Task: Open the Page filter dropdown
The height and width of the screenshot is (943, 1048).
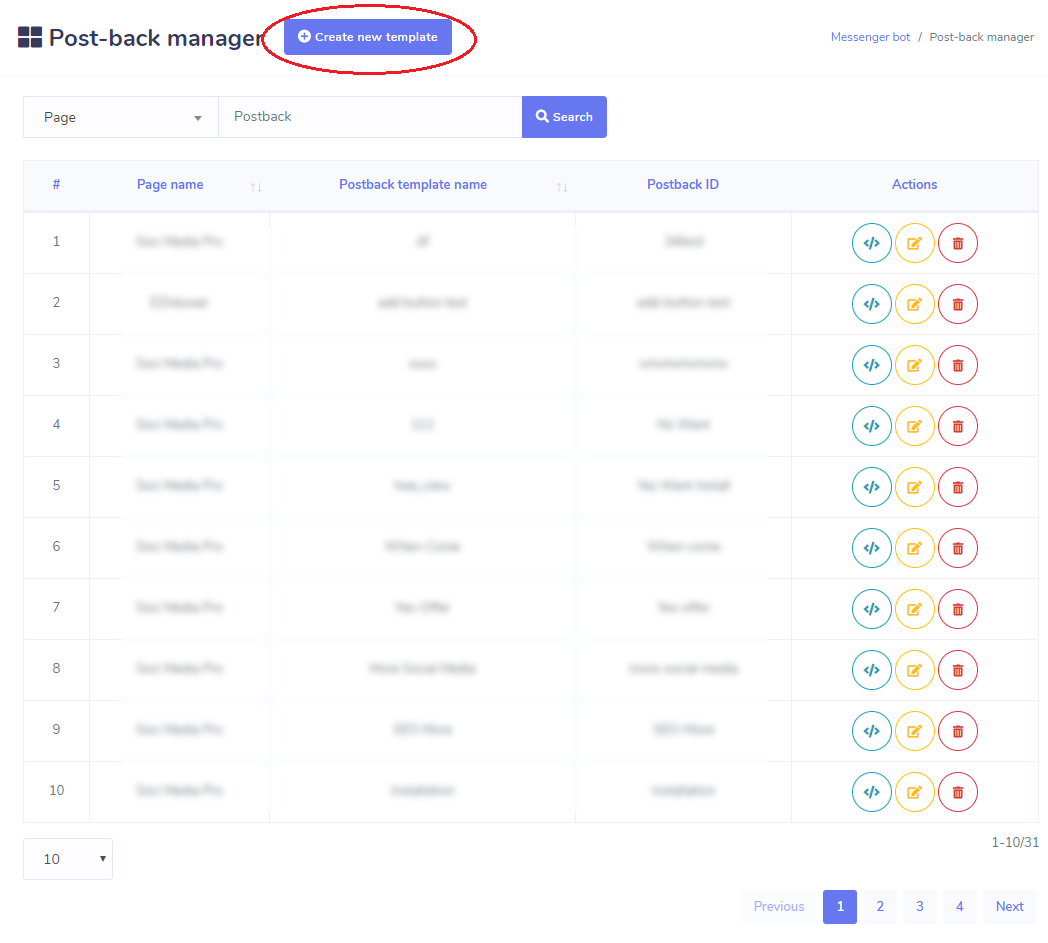Action: 119,117
